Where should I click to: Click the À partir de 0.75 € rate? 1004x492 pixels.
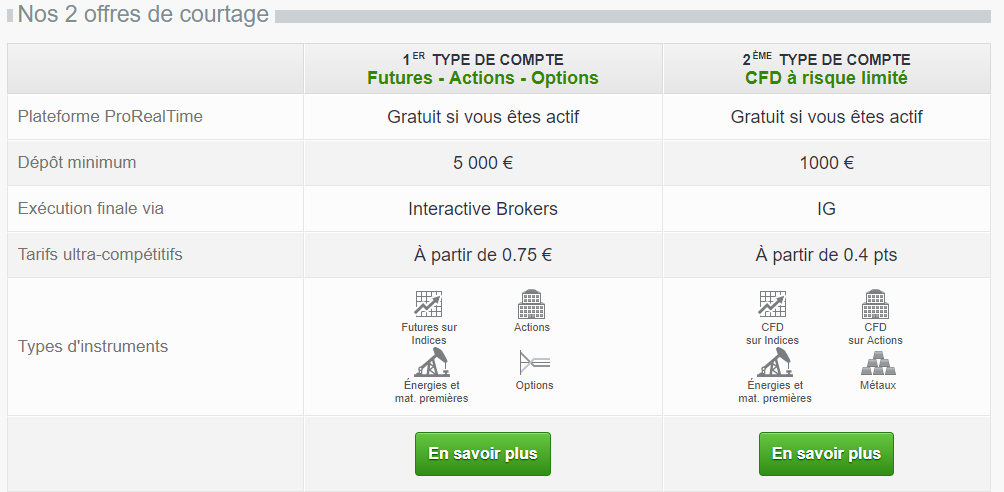coord(483,255)
